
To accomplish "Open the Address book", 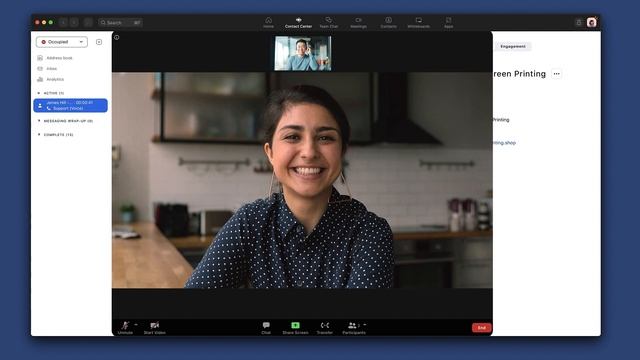I will coord(55,58).
